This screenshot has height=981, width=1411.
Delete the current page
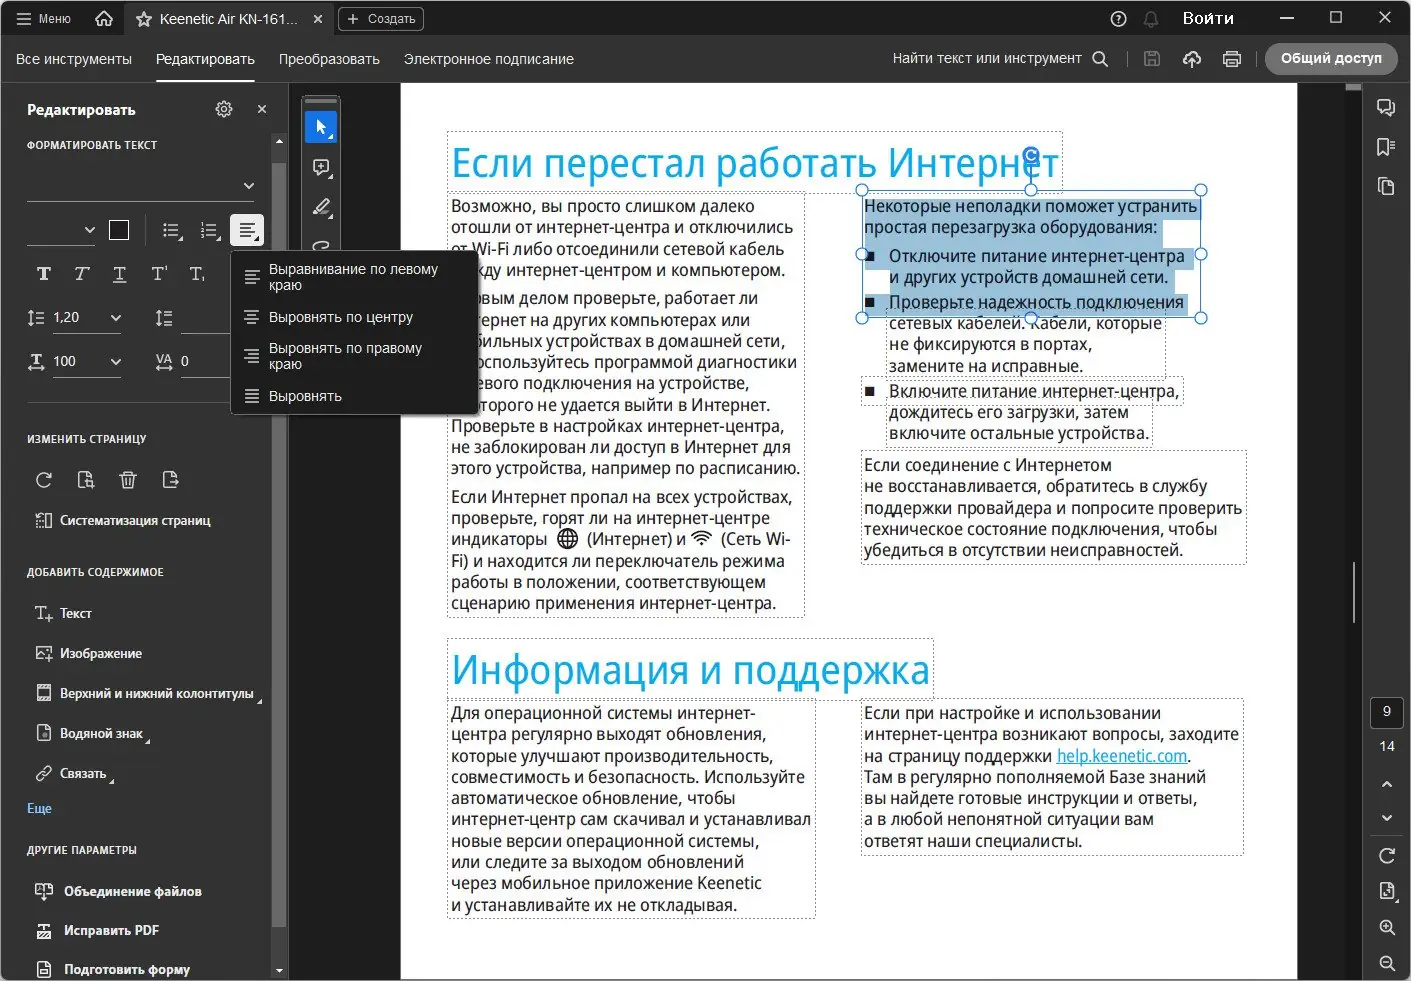128,480
